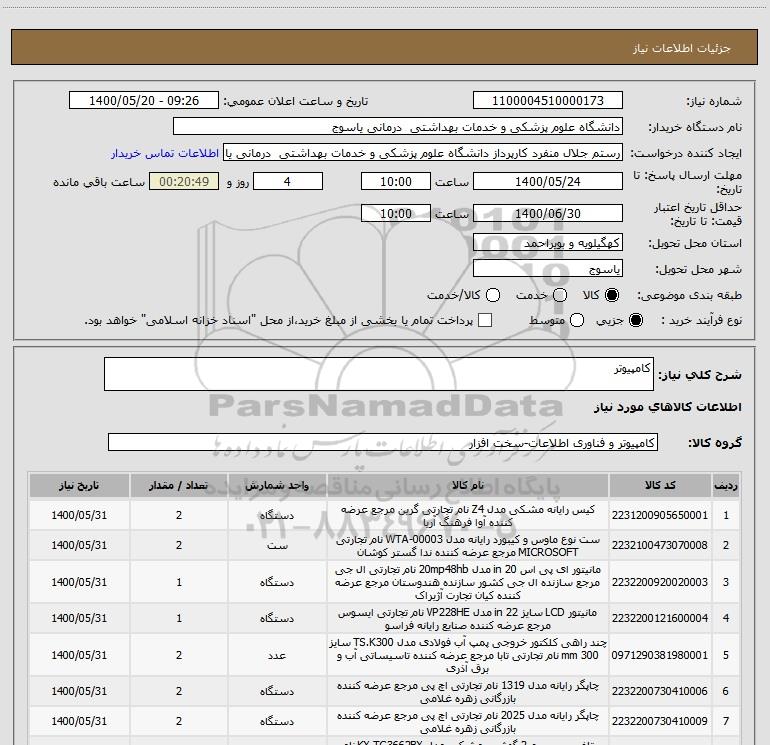Click the تاریخ نیاز column header
The image size is (770, 745).
tap(79, 485)
